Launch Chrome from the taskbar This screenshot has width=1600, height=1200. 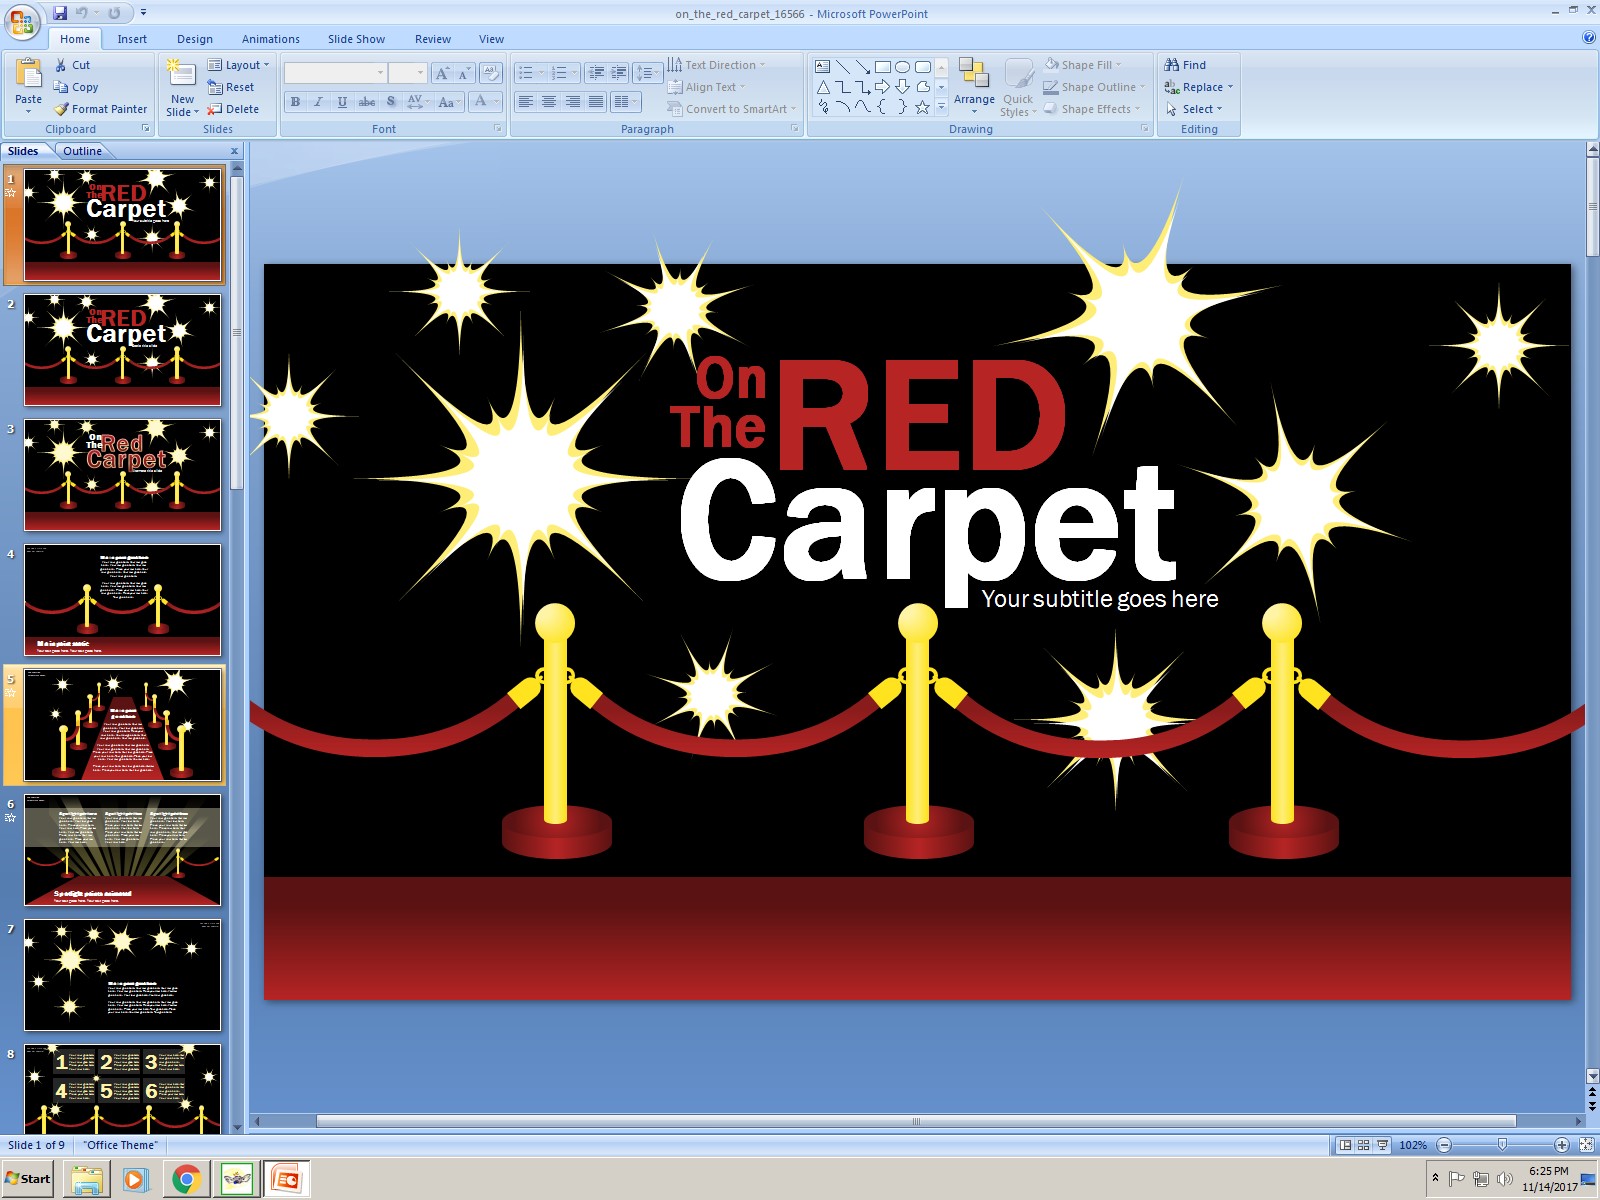[x=185, y=1179]
